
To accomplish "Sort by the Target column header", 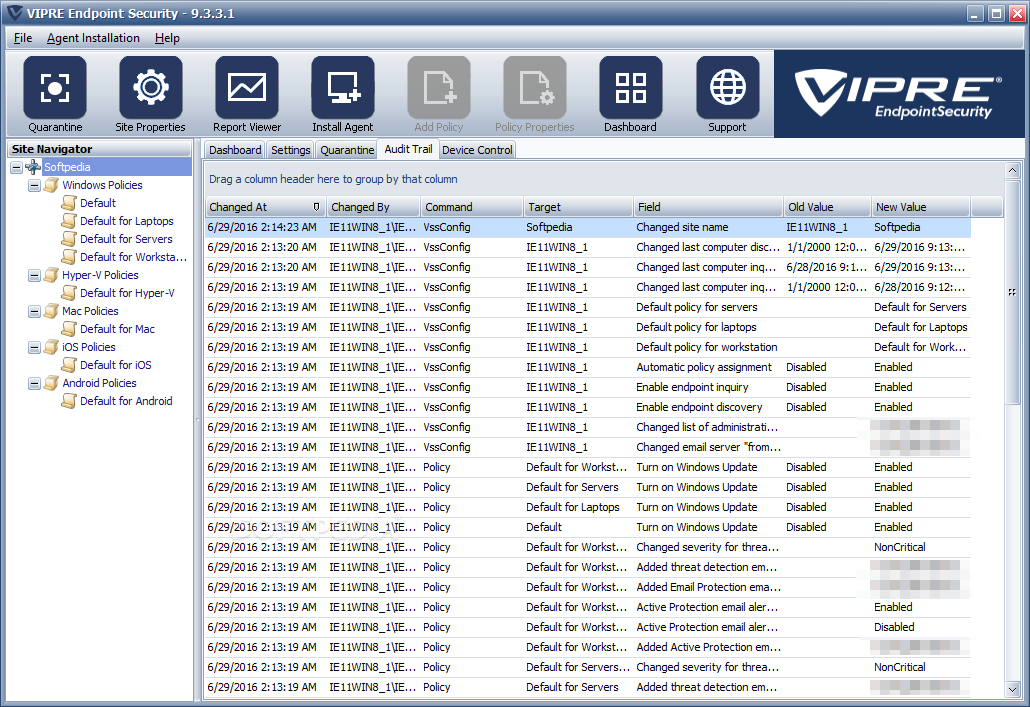I will click(x=578, y=207).
